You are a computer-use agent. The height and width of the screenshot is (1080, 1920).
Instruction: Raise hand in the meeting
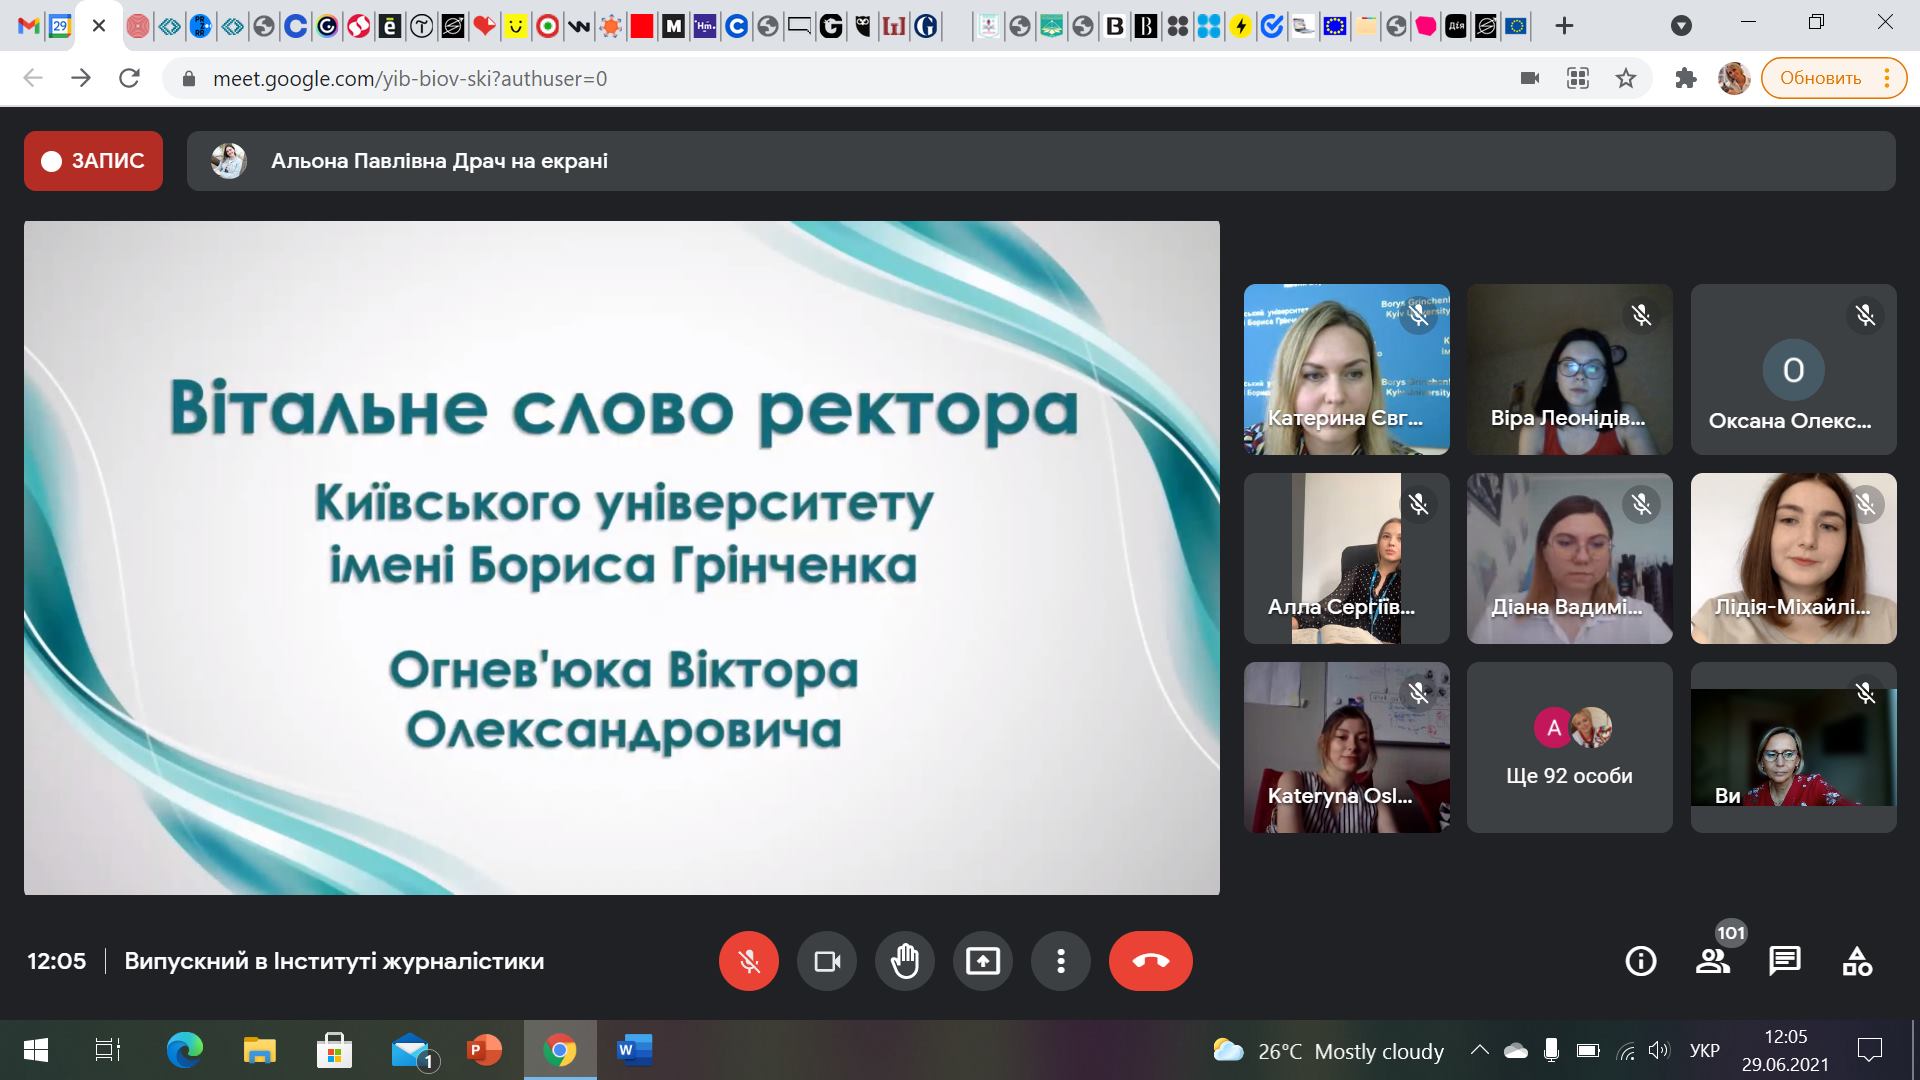click(x=905, y=961)
